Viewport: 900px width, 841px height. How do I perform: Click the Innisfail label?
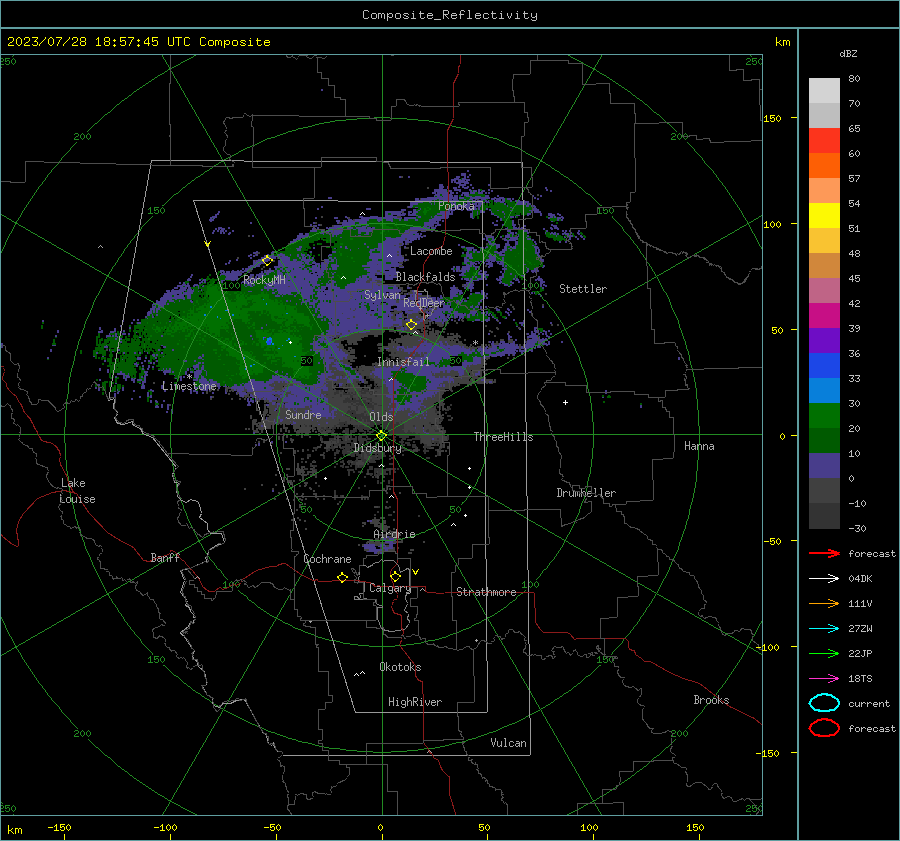[403, 362]
